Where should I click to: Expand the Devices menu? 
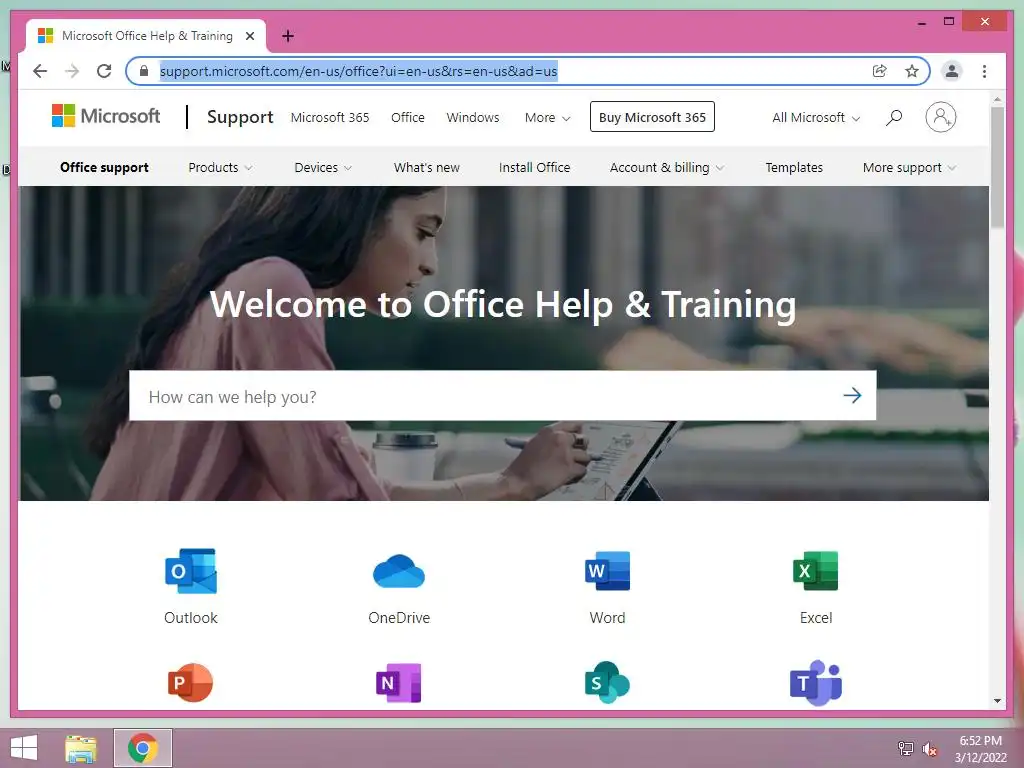tap(323, 167)
